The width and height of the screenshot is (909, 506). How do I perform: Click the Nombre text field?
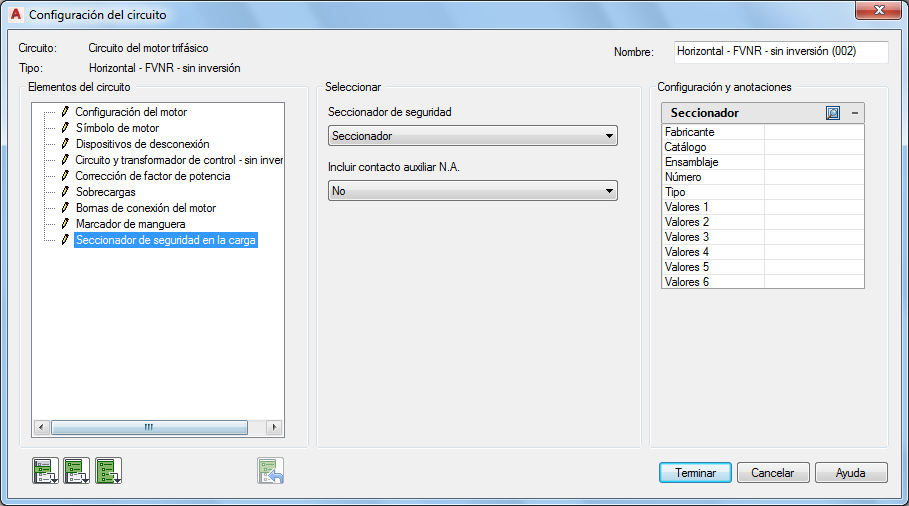coord(779,51)
